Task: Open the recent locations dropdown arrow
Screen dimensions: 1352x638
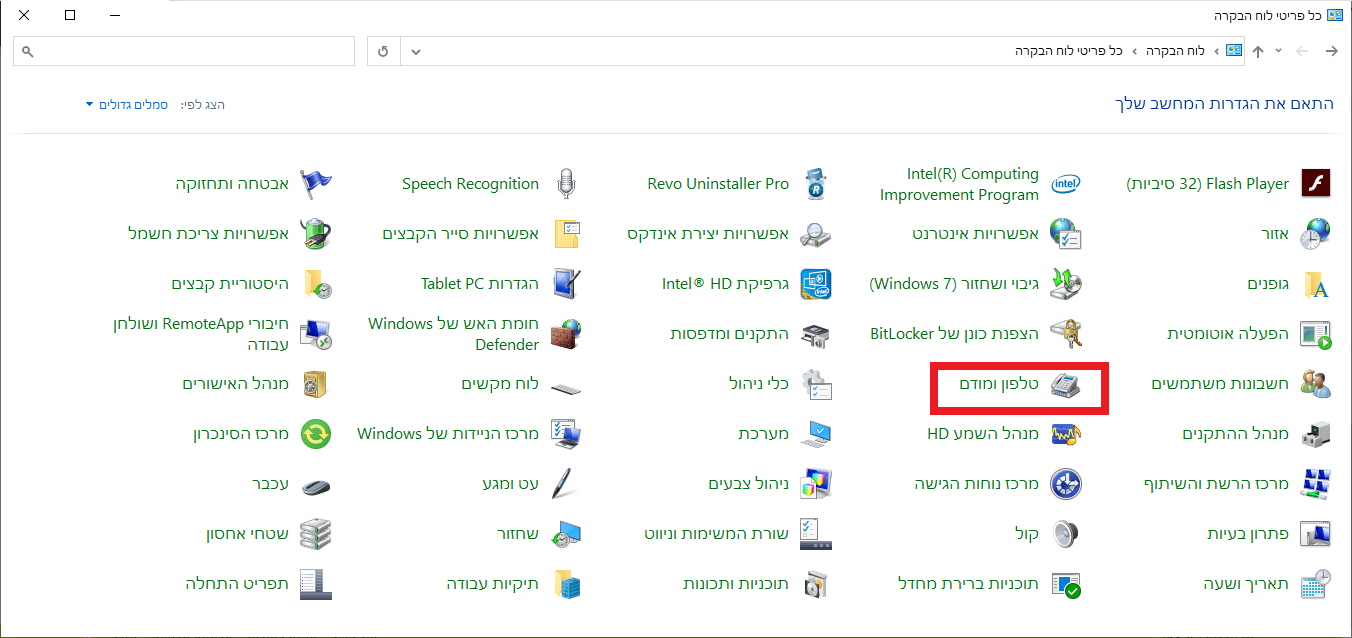Action: tap(1279, 51)
